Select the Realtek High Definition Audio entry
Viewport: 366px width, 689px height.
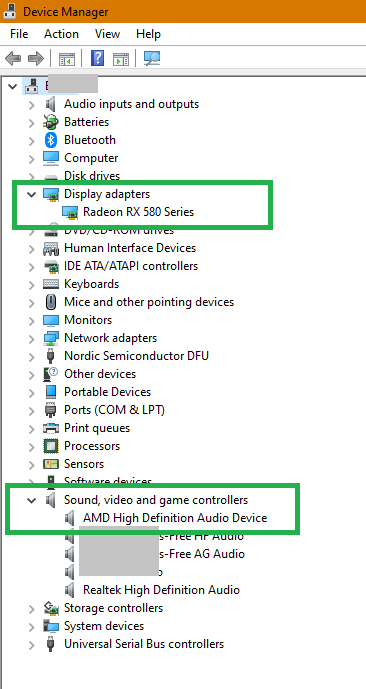[x=161, y=590]
